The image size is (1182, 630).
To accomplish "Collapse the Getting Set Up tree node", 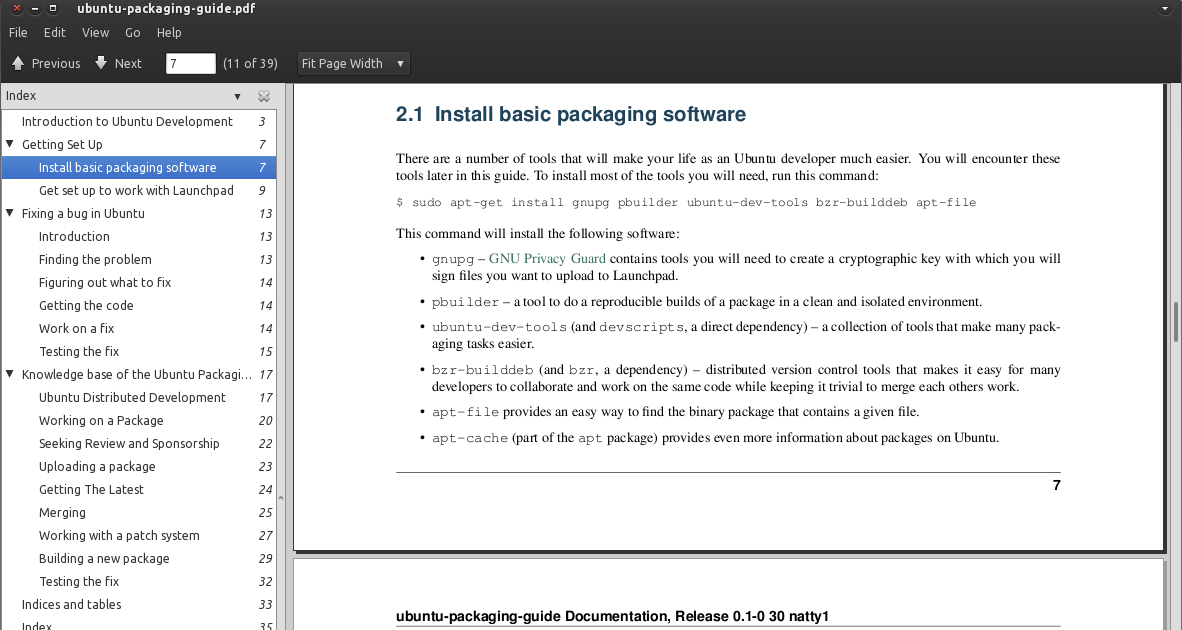I will coord(10,144).
